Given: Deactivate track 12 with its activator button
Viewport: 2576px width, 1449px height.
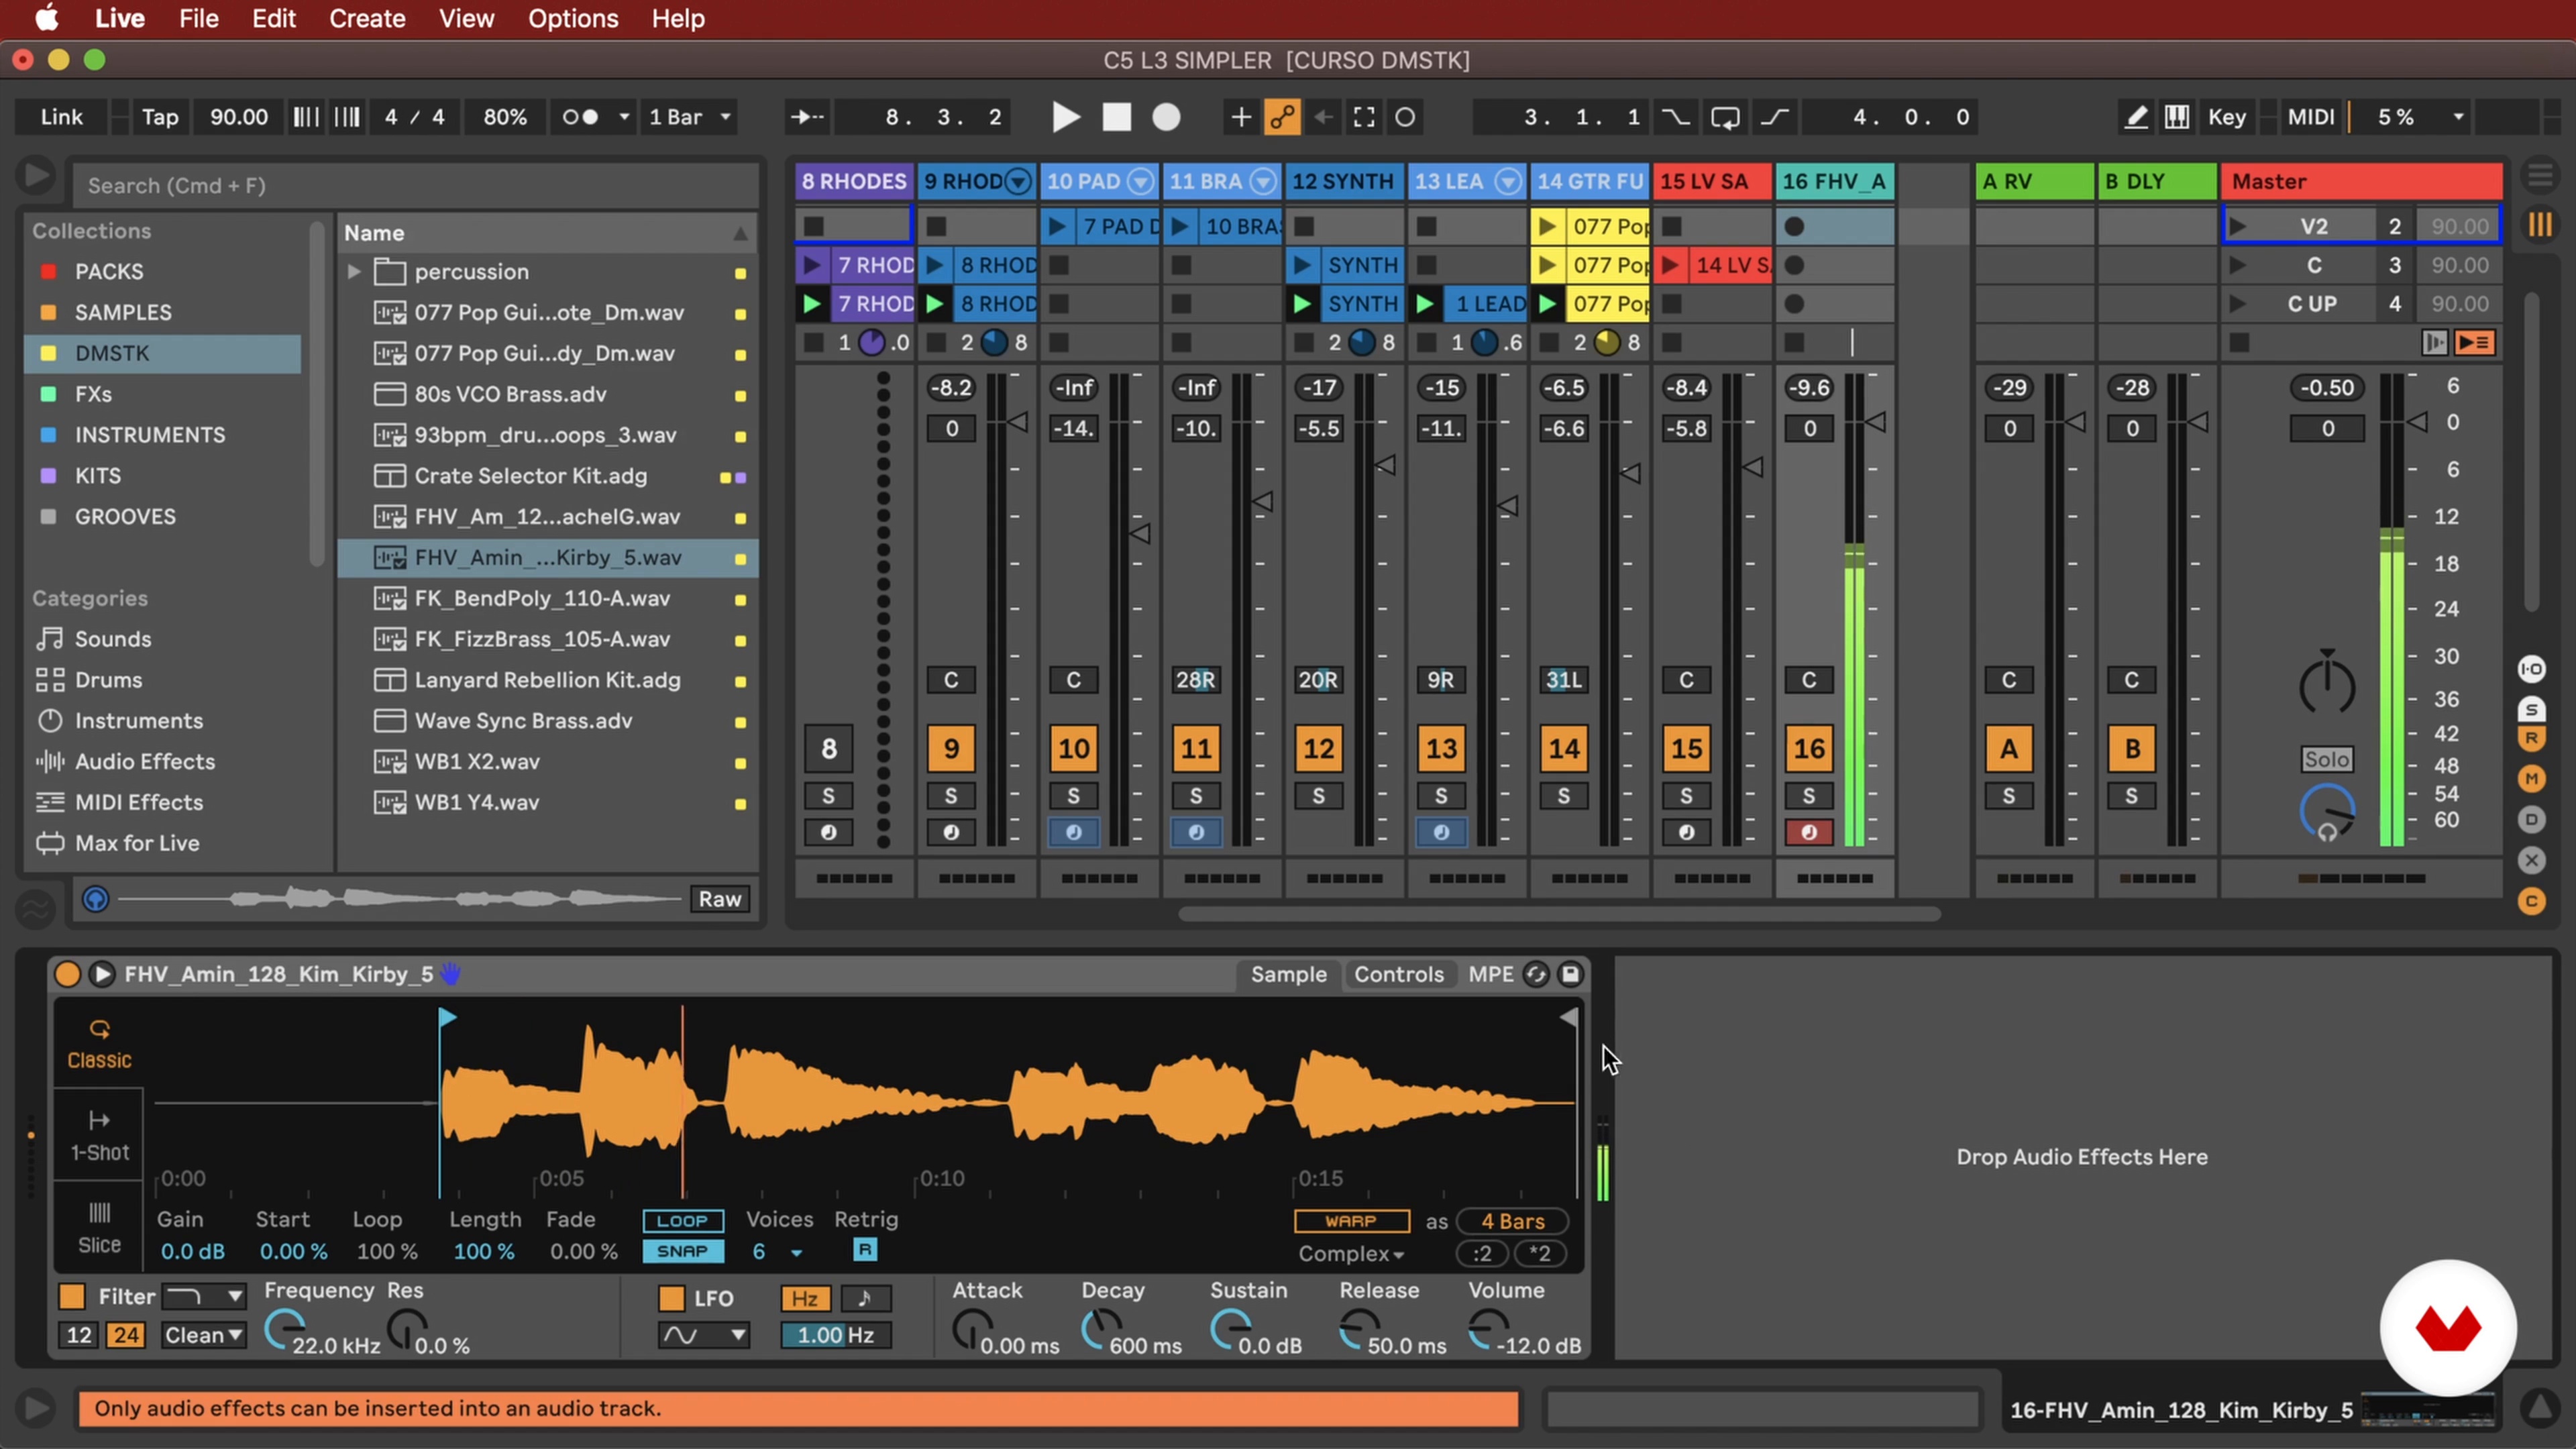Looking at the screenshot, I should 1318,748.
